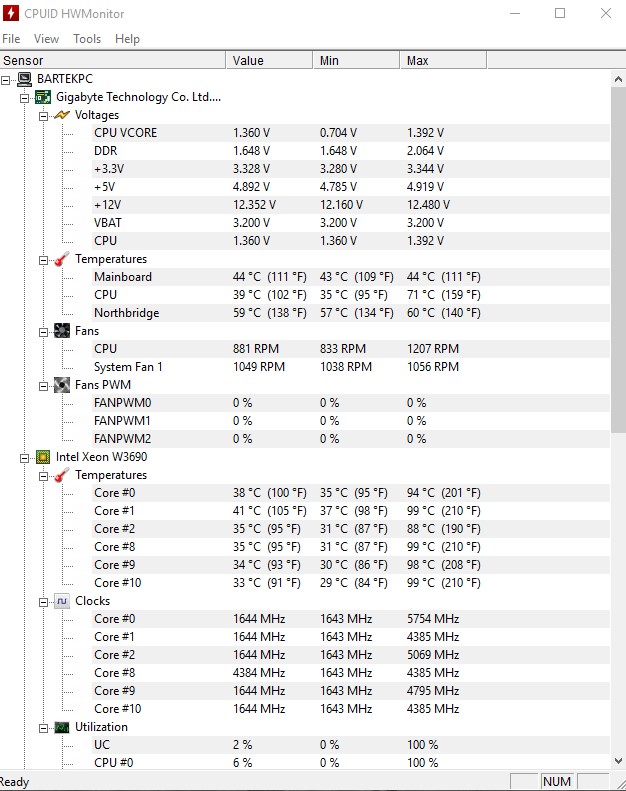Click the motherboard Temperatures thermometer icon
Viewport: 626px width, 791px height.
[x=62, y=259]
